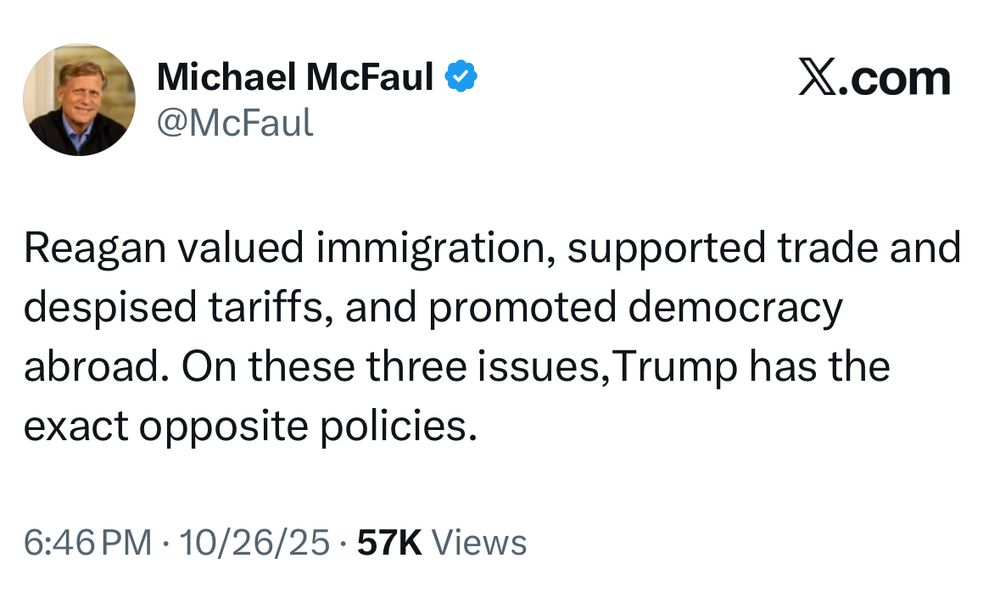Click the X logo glyph
This screenshot has height=603, width=1000.
coord(818,78)
